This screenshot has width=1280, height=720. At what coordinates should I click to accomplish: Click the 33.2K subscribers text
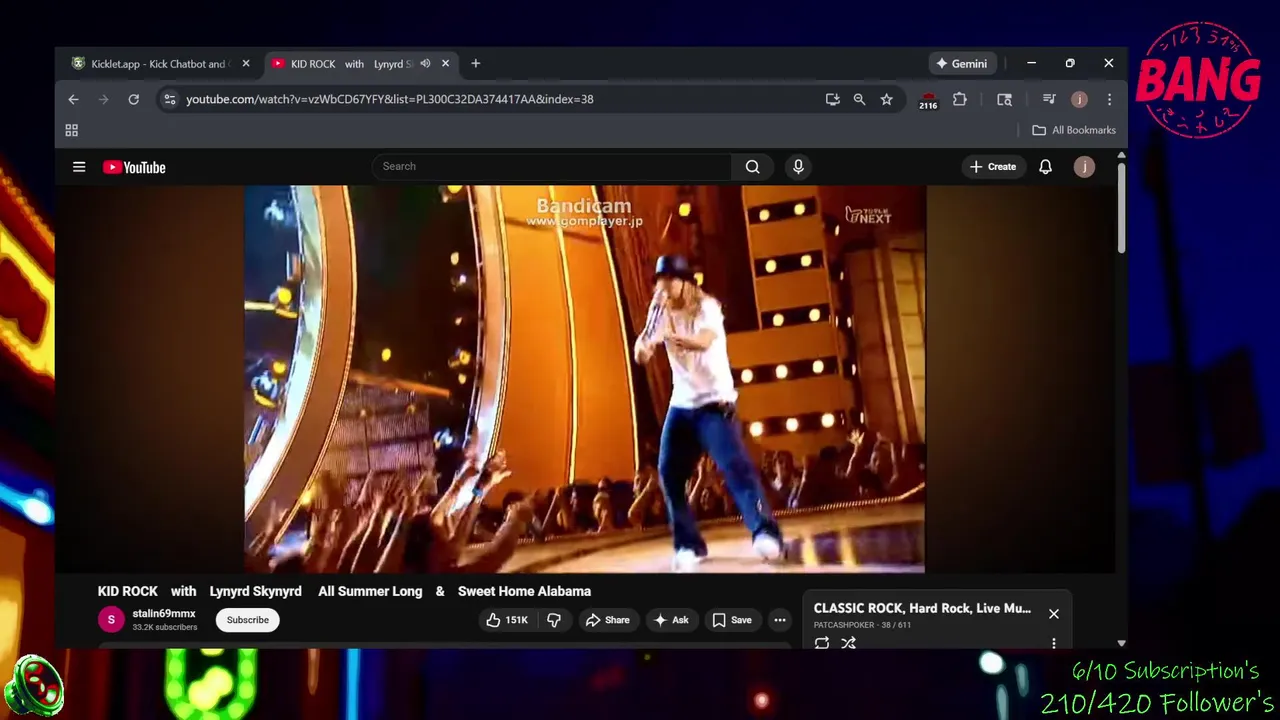pos(165,627)
